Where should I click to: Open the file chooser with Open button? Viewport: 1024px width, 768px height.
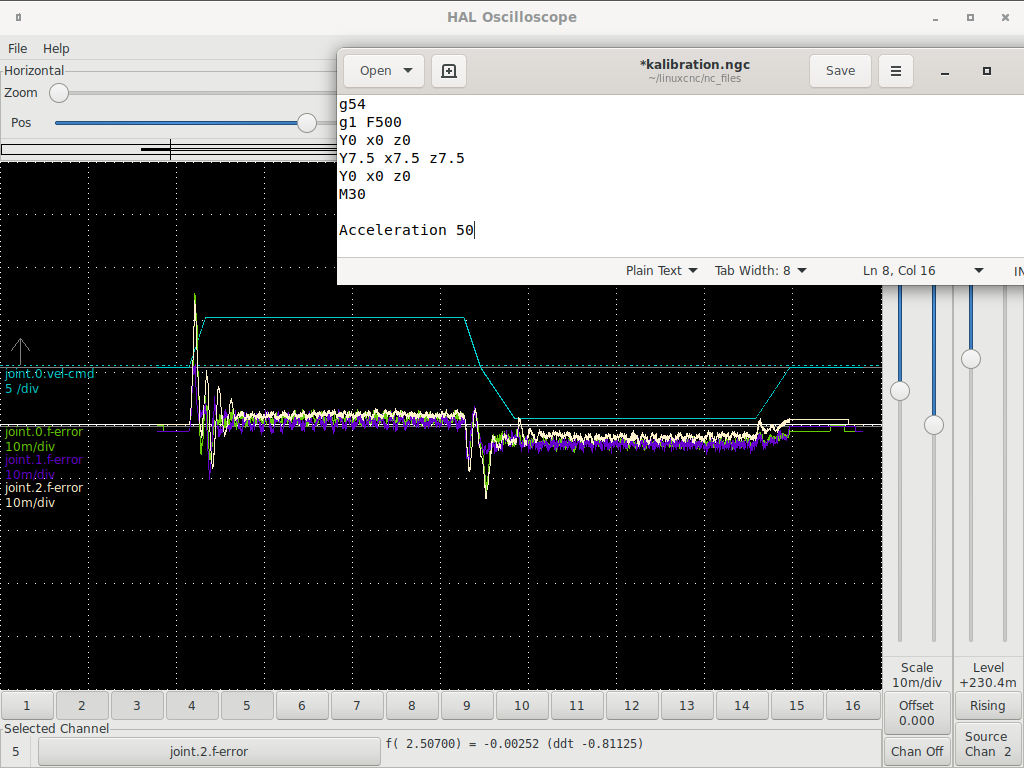click(x=384, y=71)
